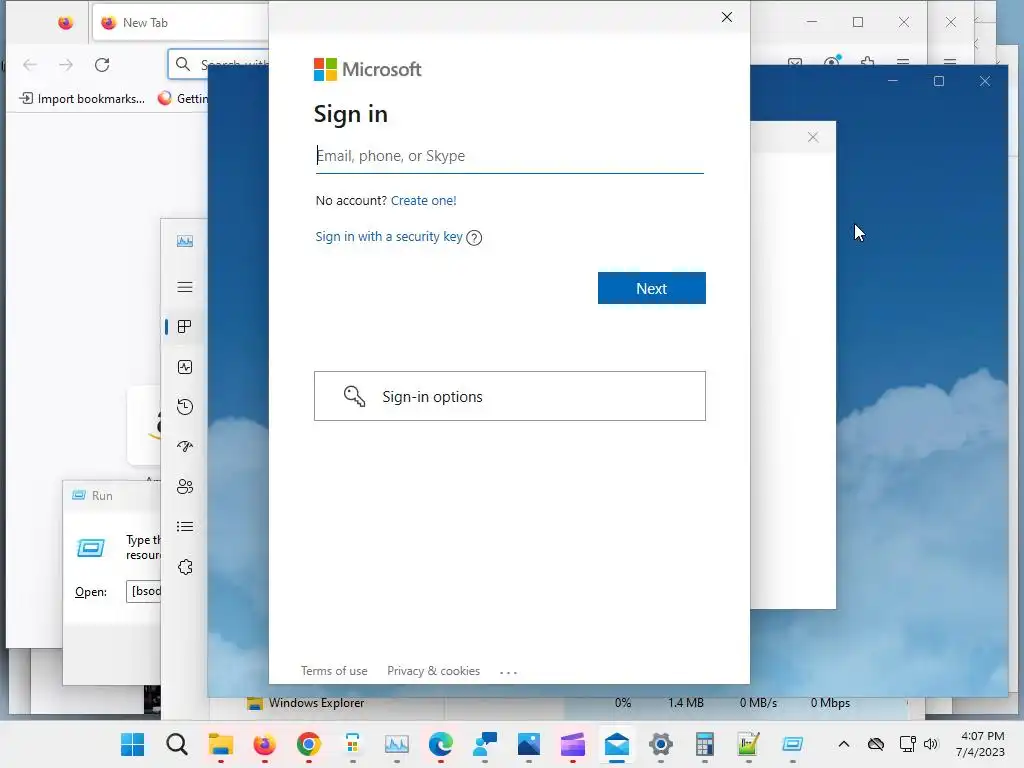Screen dimensions: 1024x768
Task: Open the Users page in Task Manager sidebar
Action: click(185, 487)
